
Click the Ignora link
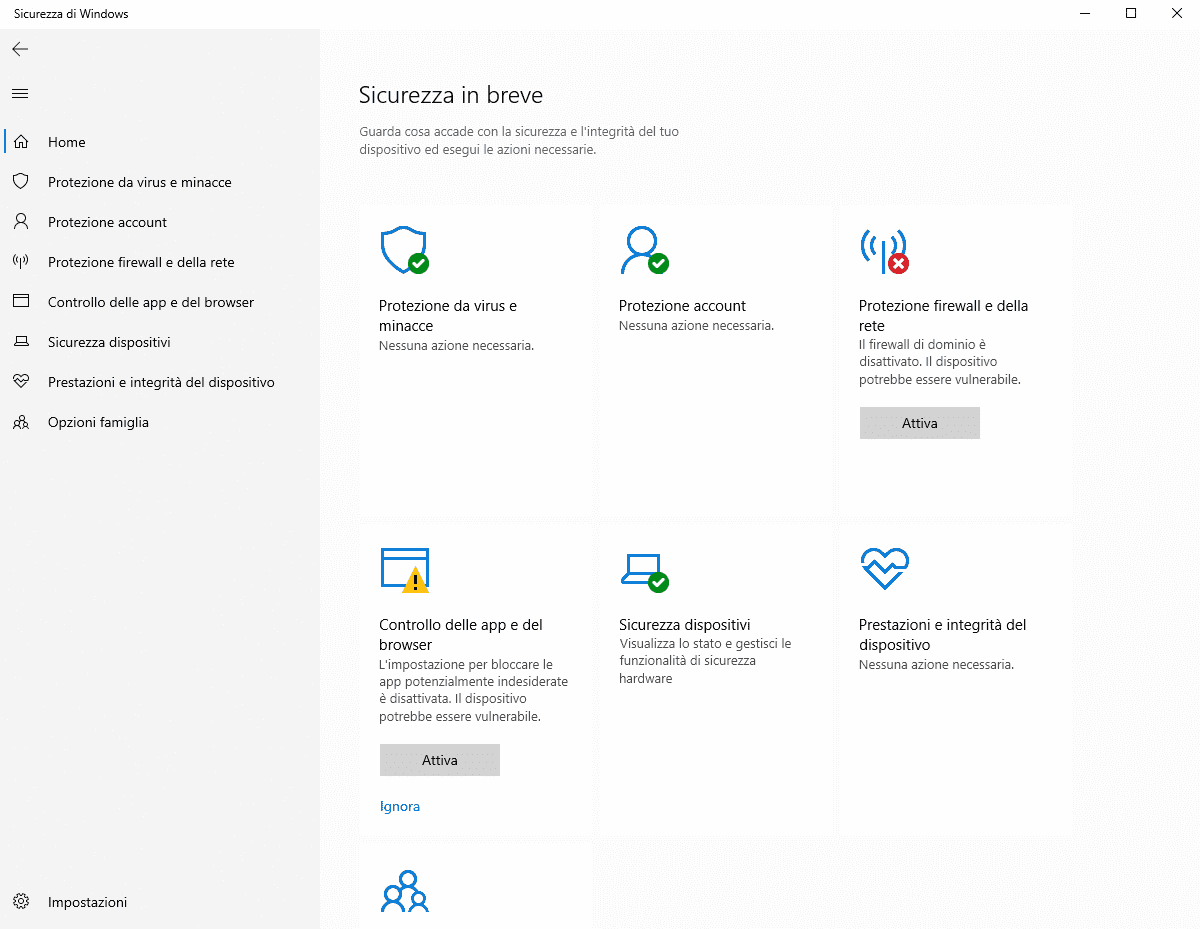(400, 806)
